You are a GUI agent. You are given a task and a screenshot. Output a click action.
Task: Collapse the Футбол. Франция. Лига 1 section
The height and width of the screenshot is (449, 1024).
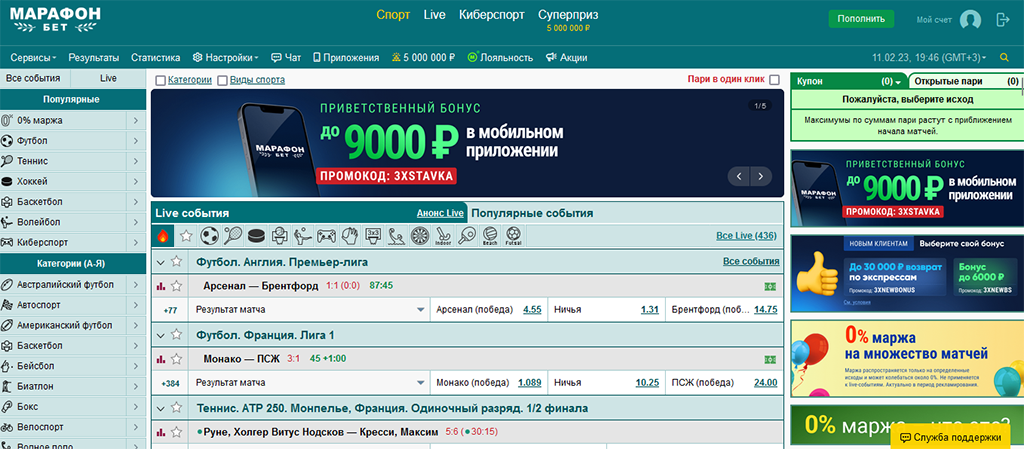coord(161,335)
